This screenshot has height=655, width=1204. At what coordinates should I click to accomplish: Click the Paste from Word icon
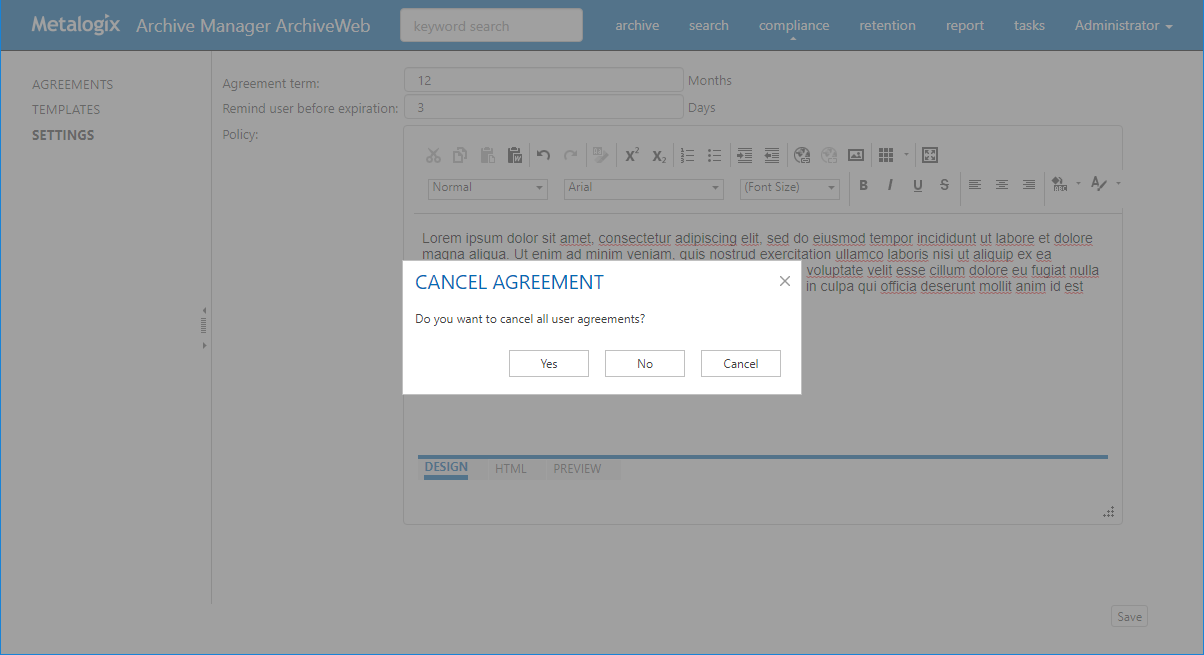click(515, 155)
